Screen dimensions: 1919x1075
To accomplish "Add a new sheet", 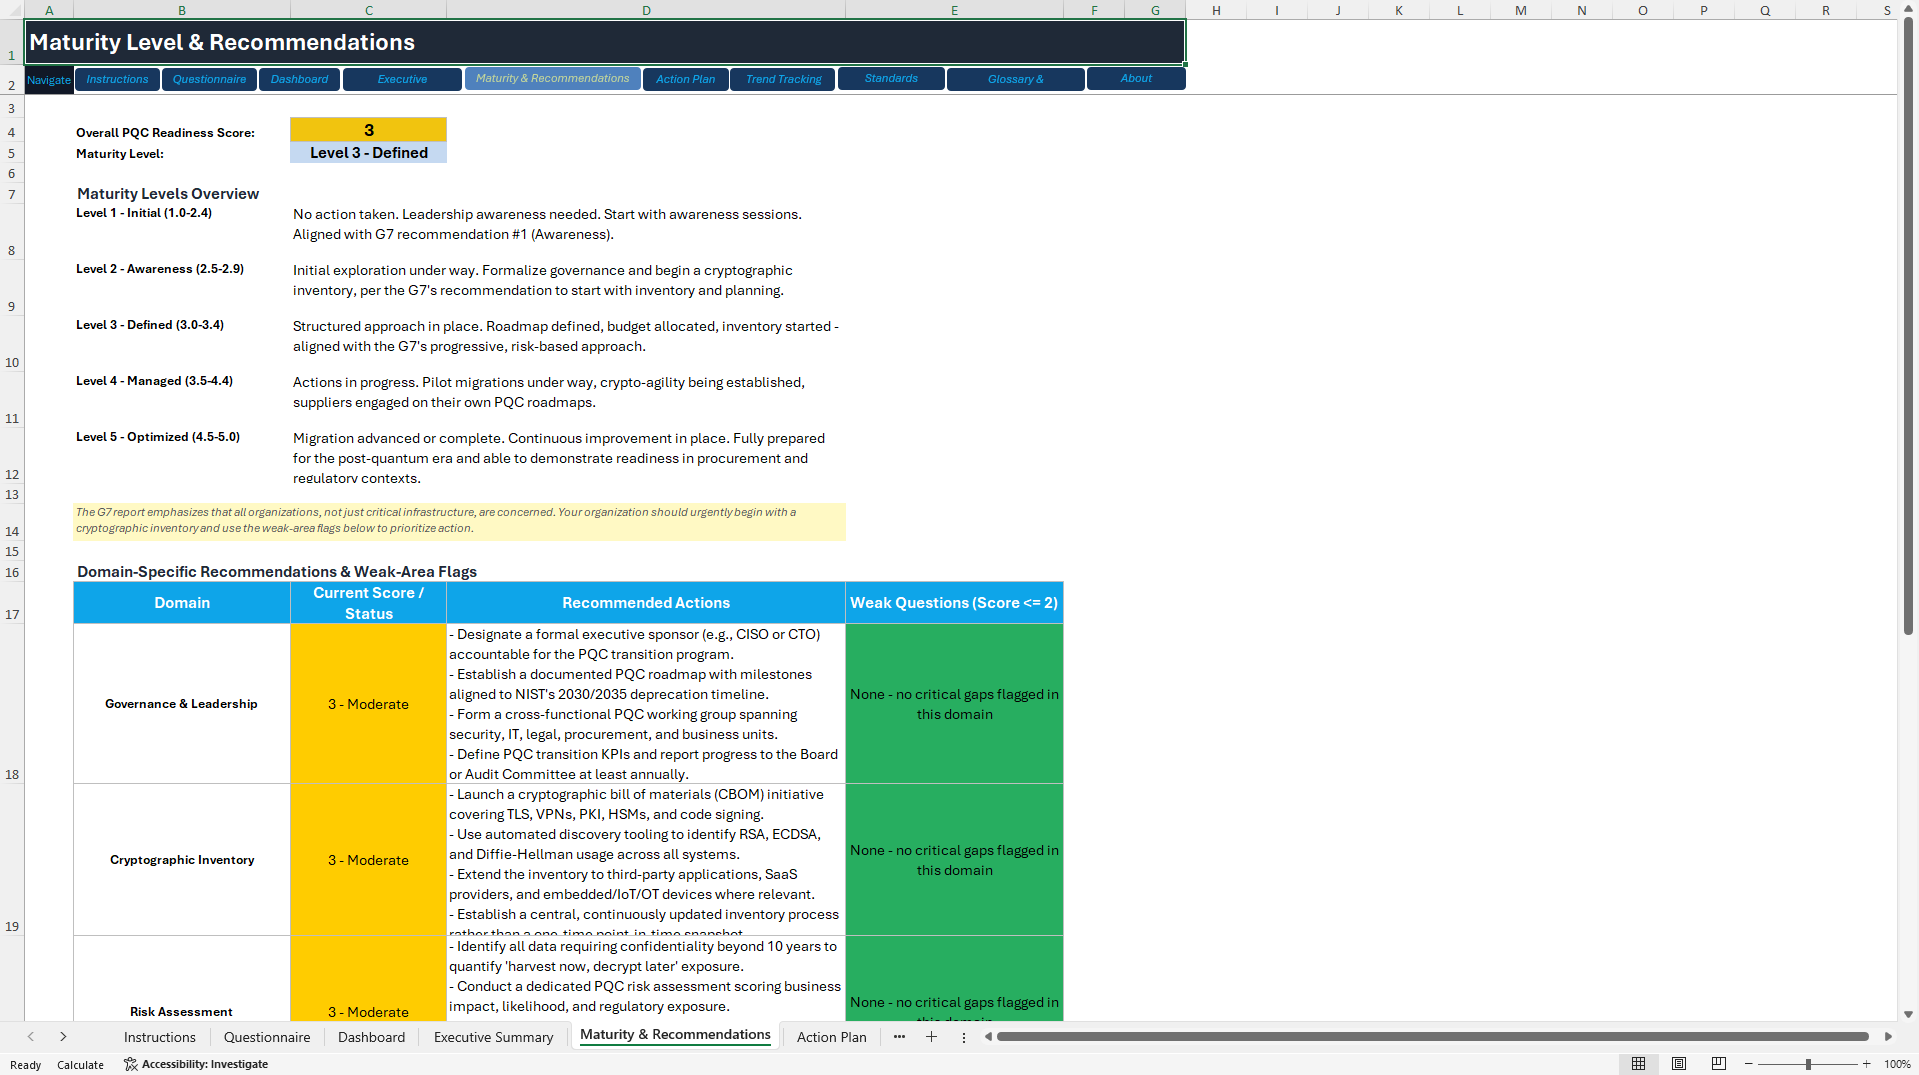I will 931,1037.
